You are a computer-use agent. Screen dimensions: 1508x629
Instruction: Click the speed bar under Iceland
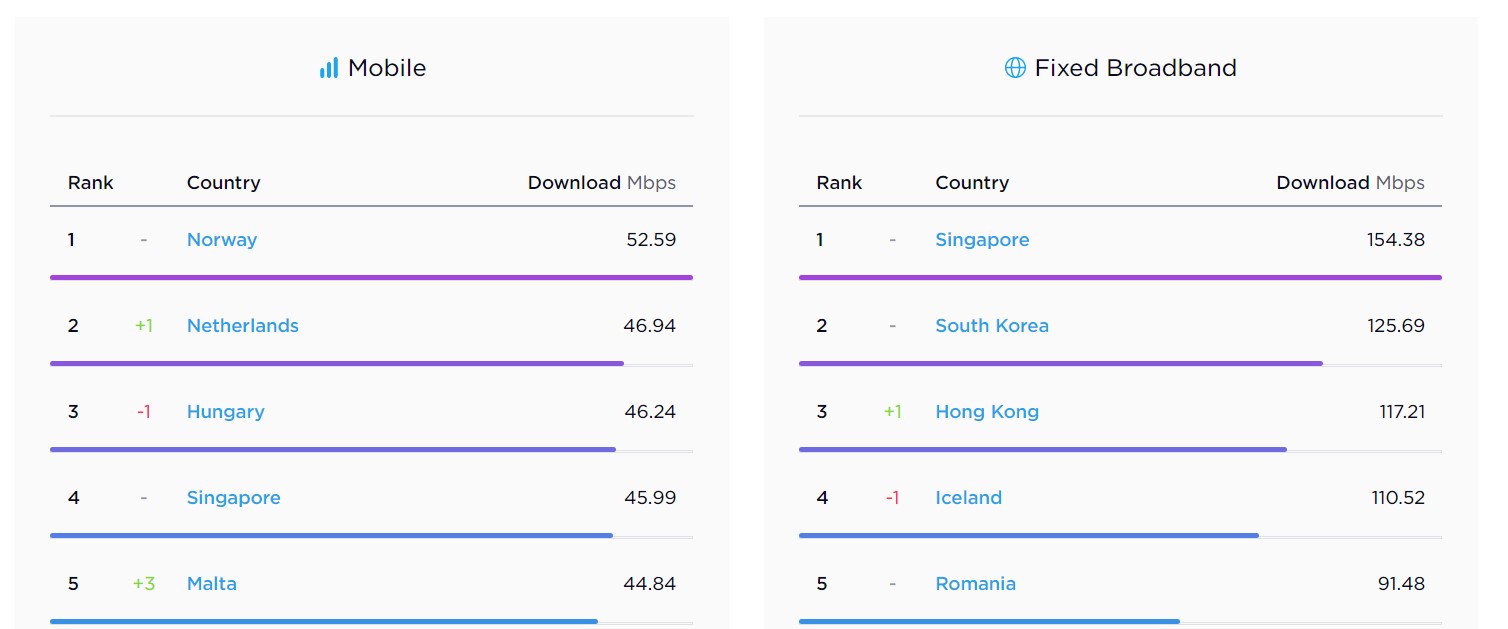1029,535
